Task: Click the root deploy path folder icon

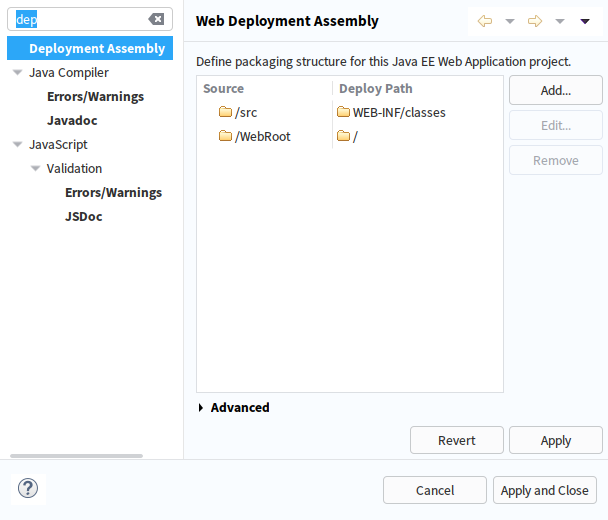Action: tap(344, 136)
